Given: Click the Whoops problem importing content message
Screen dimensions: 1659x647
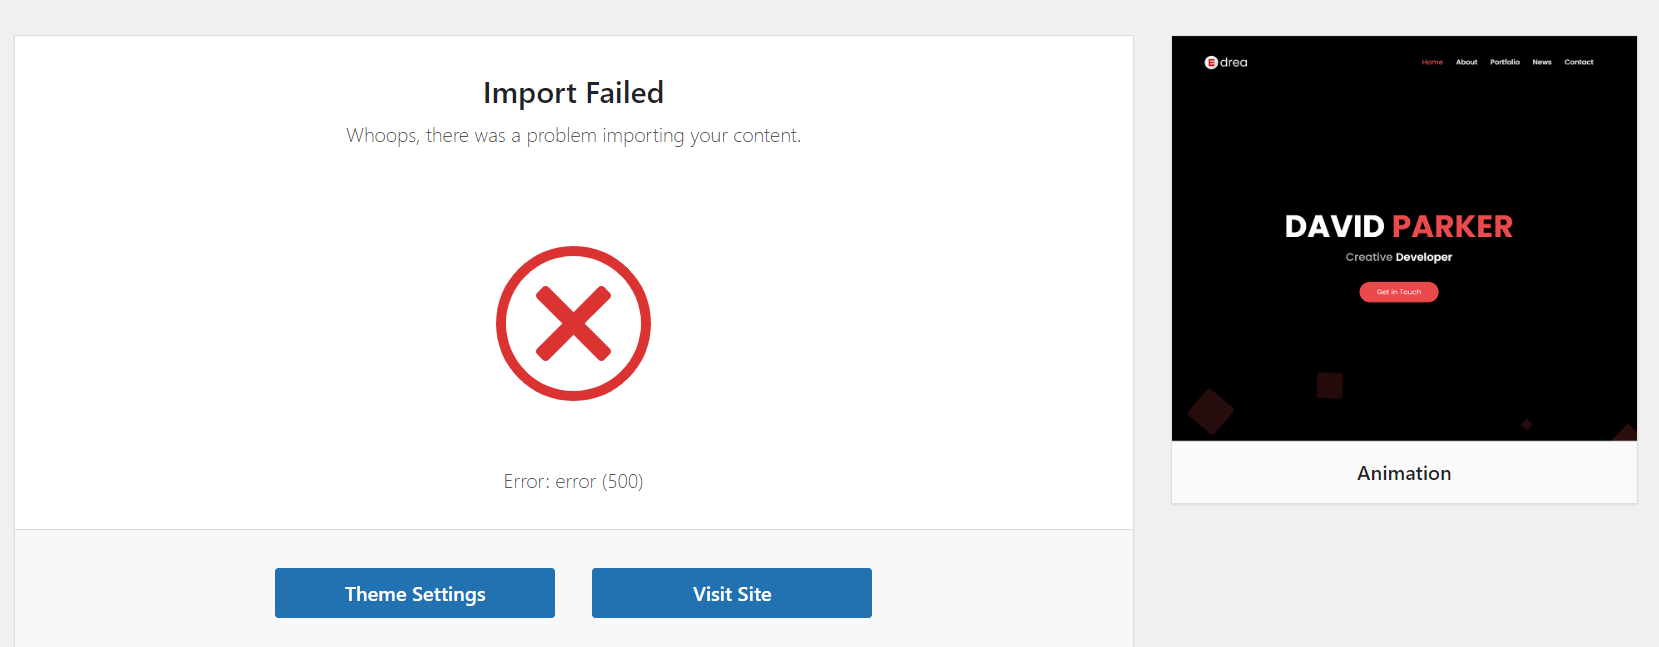Looking at the screenshot, I should pyautogui.click(x=573, y=135).
